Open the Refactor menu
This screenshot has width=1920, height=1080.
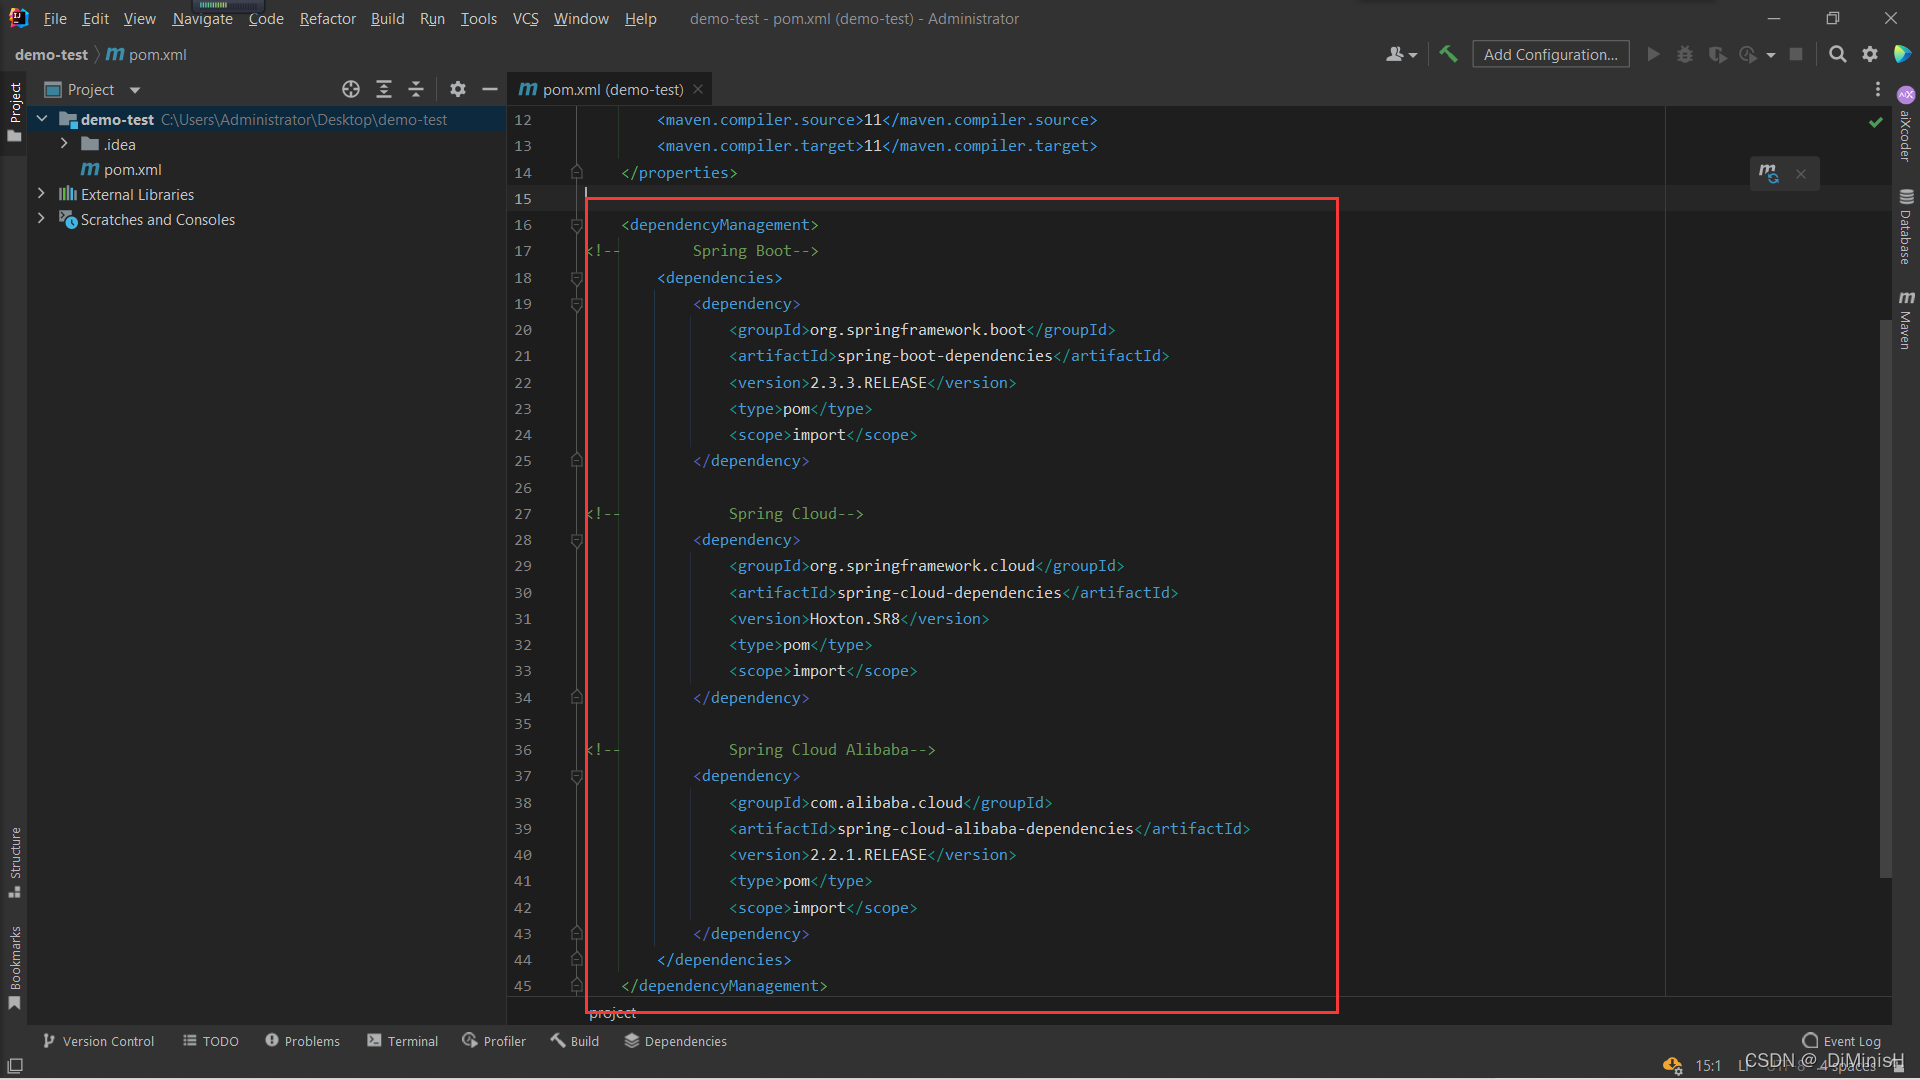pos(327,18)
